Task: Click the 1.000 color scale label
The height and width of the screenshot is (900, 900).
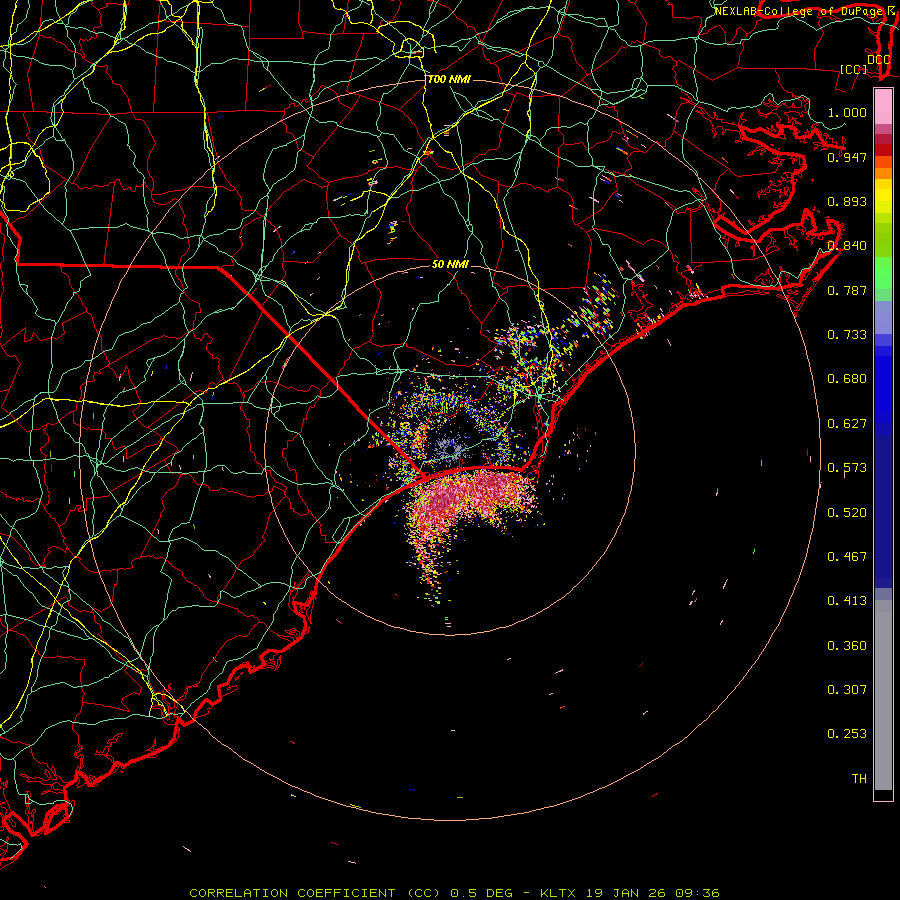Action: (847, 112)
